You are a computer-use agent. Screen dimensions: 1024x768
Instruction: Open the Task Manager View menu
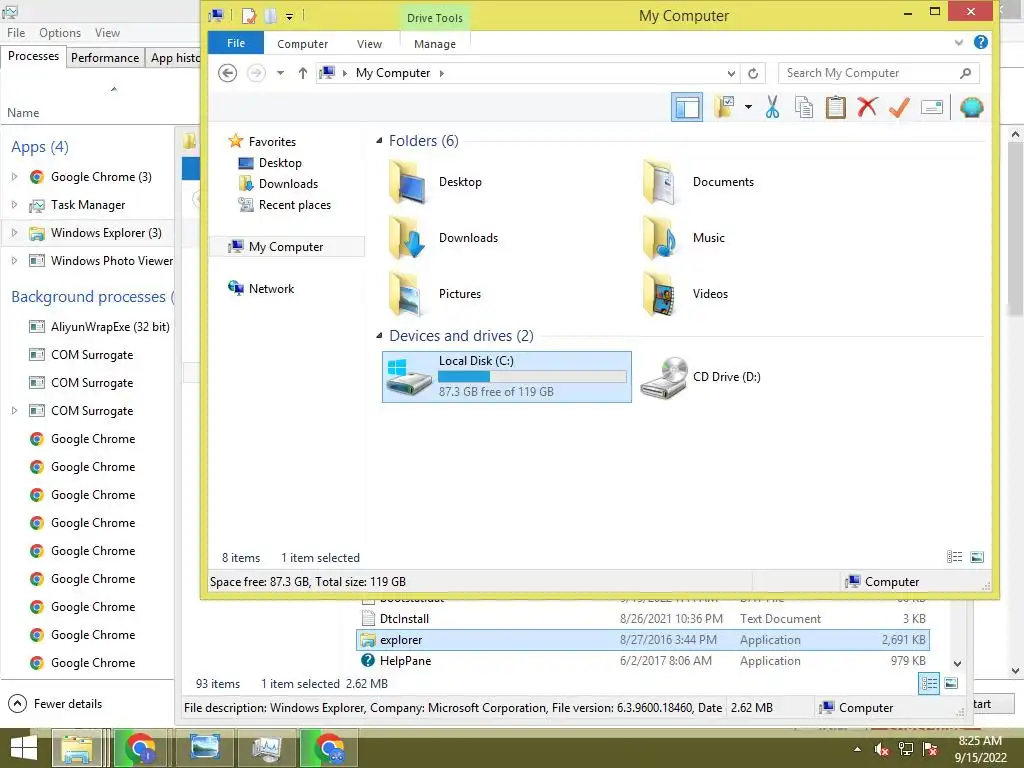107,33
